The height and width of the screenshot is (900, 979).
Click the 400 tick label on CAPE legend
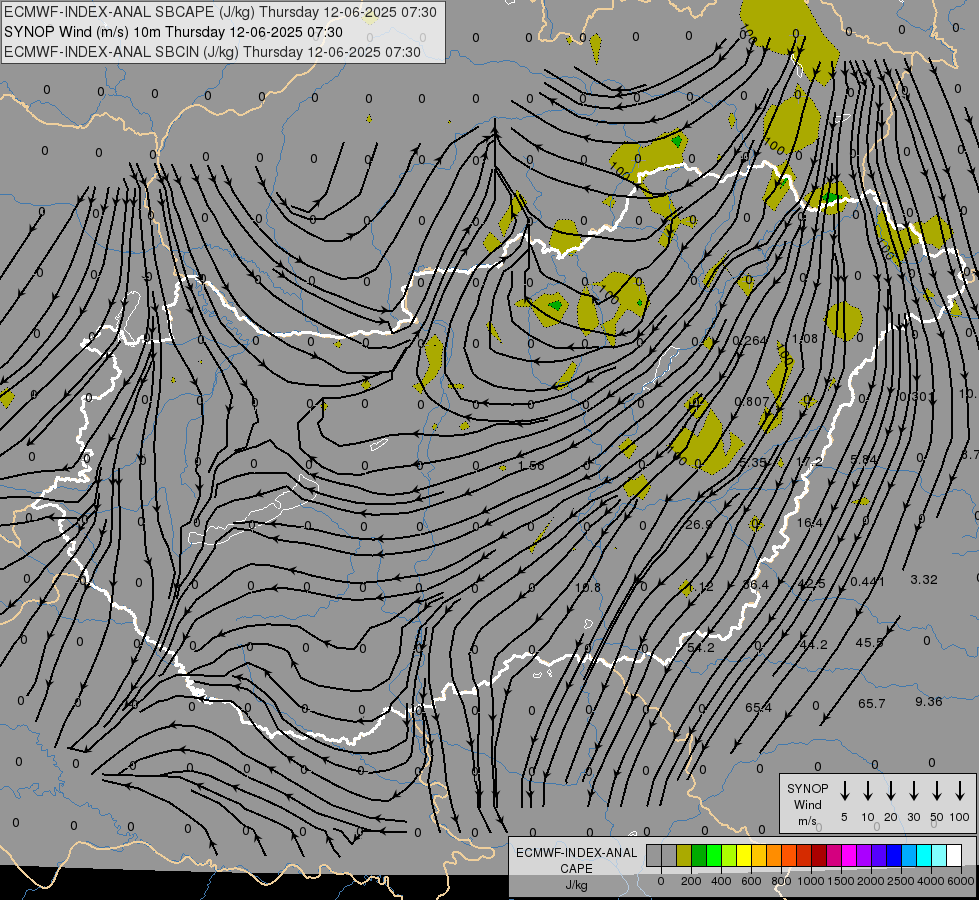(721, 881)
